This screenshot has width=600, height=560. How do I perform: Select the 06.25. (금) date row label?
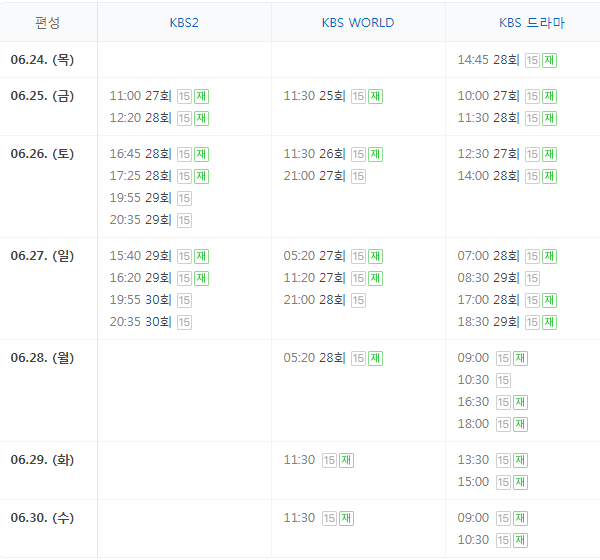click(42, 96)
